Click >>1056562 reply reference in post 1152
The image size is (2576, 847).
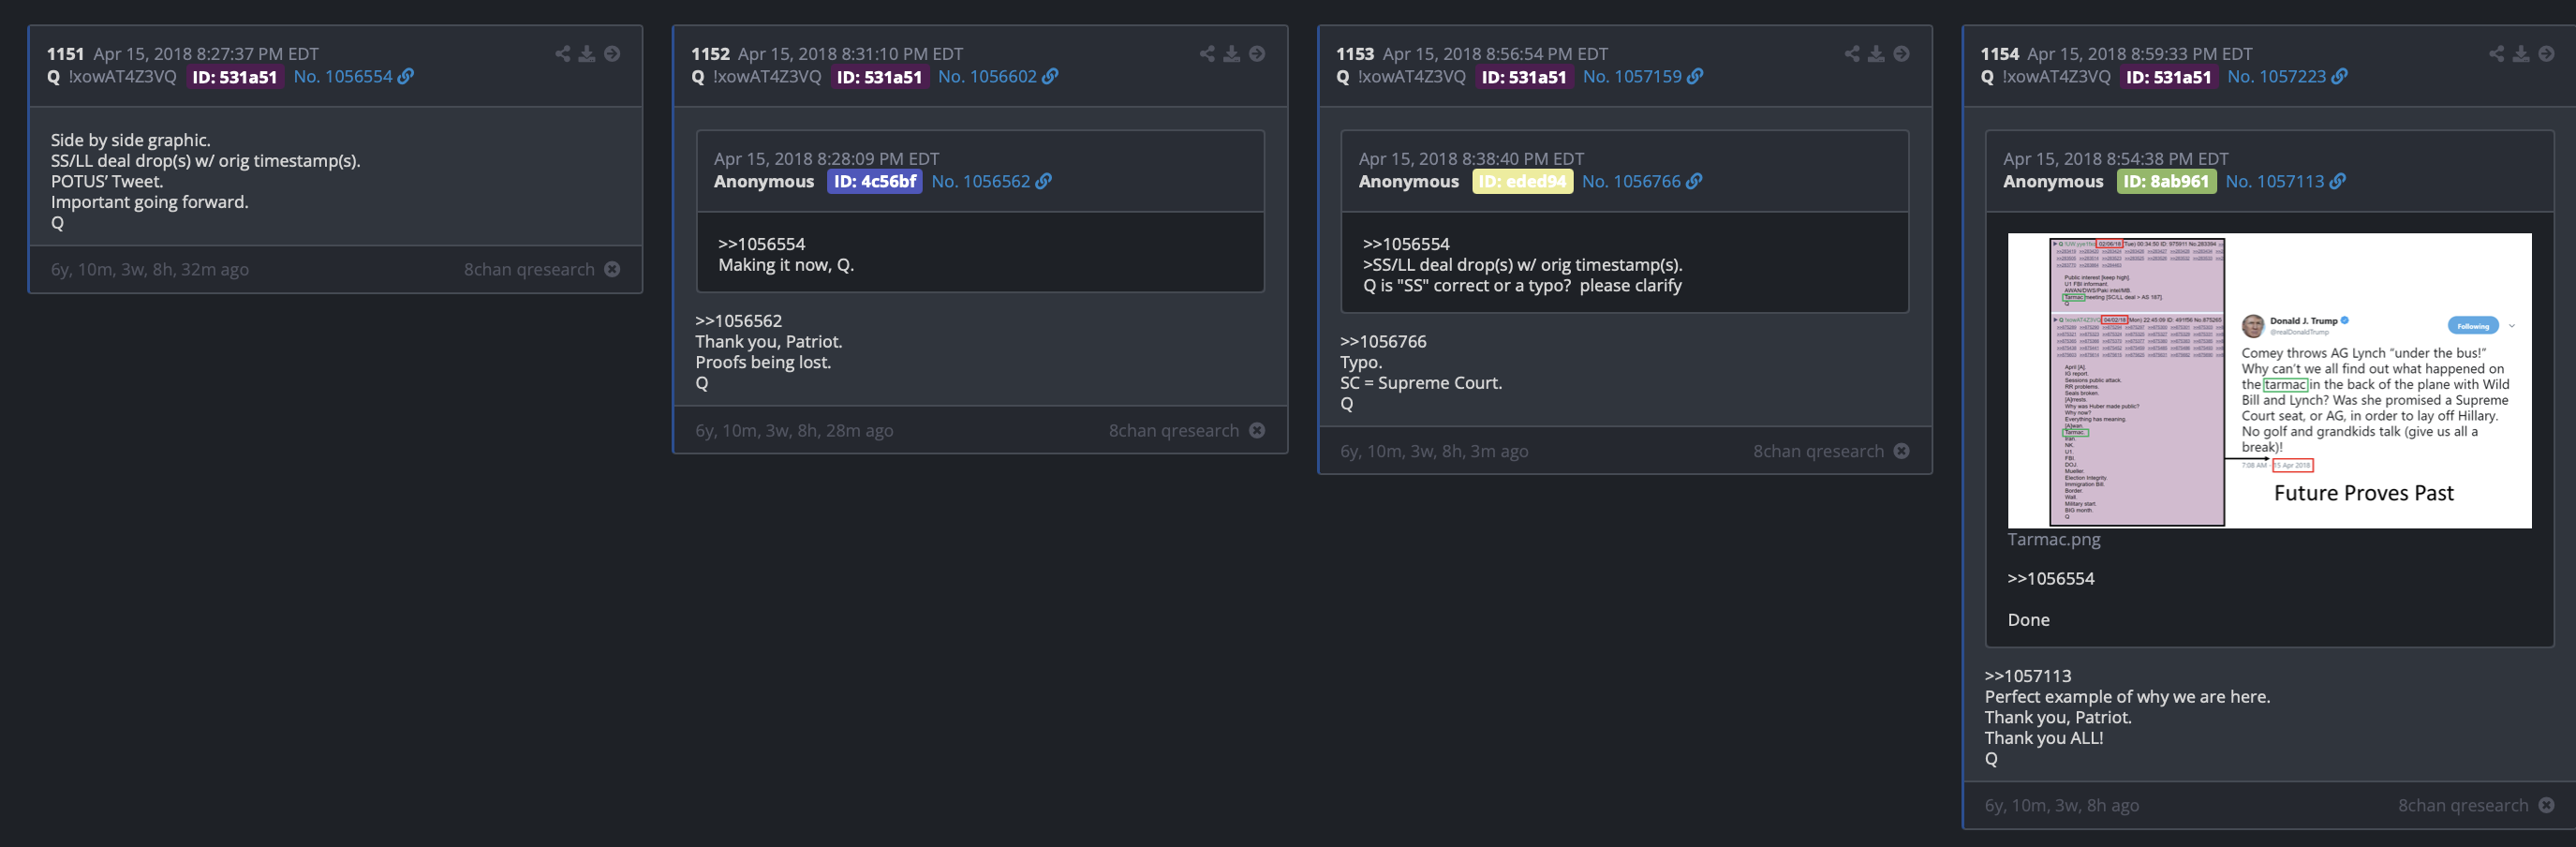(x=738, y=321)
